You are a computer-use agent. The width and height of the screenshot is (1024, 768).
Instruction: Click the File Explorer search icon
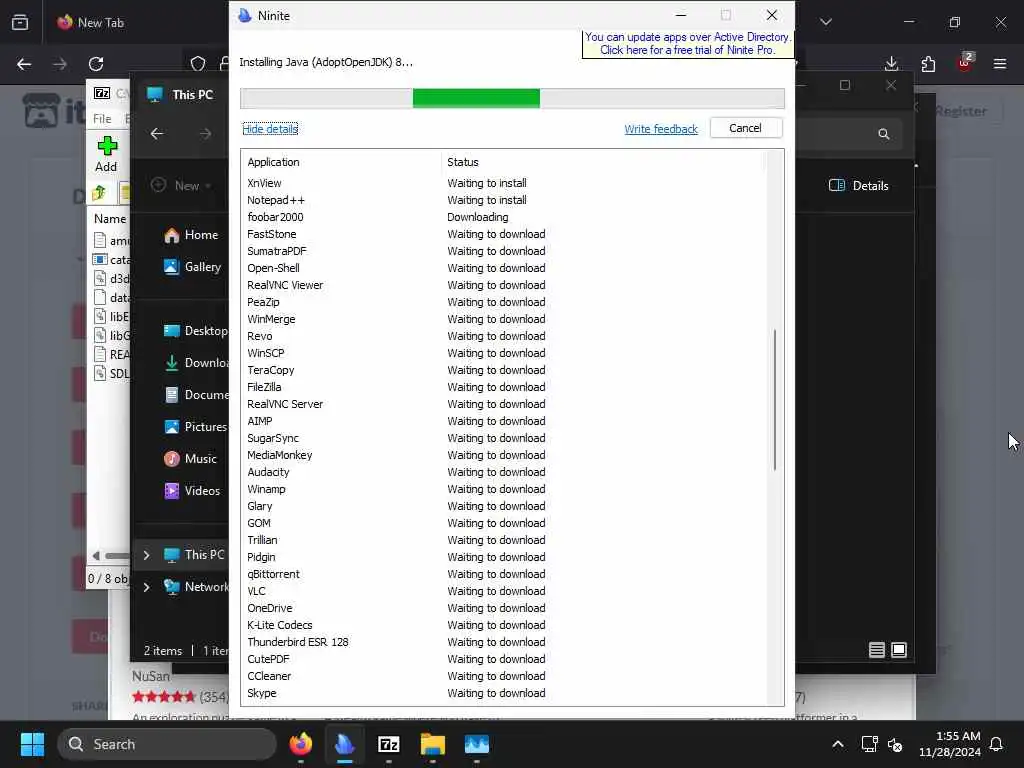(884, 134)
